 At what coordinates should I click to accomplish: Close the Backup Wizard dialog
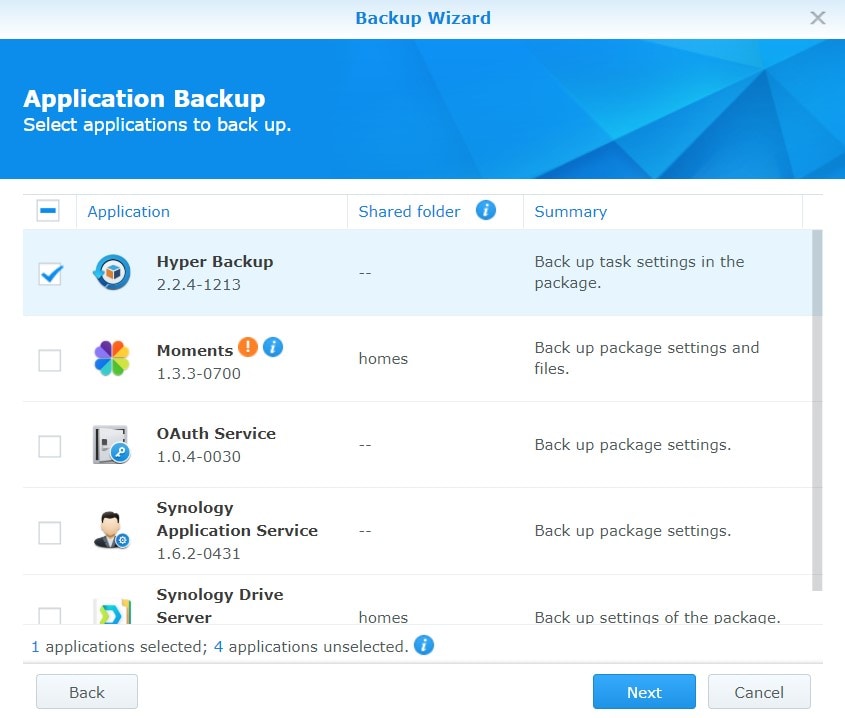(818, 18)
